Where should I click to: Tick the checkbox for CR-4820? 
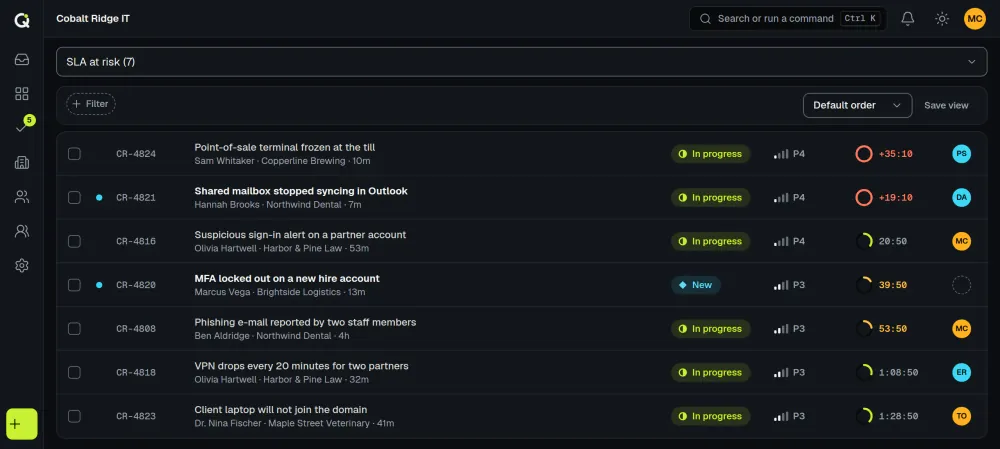[x=75, y=285]
